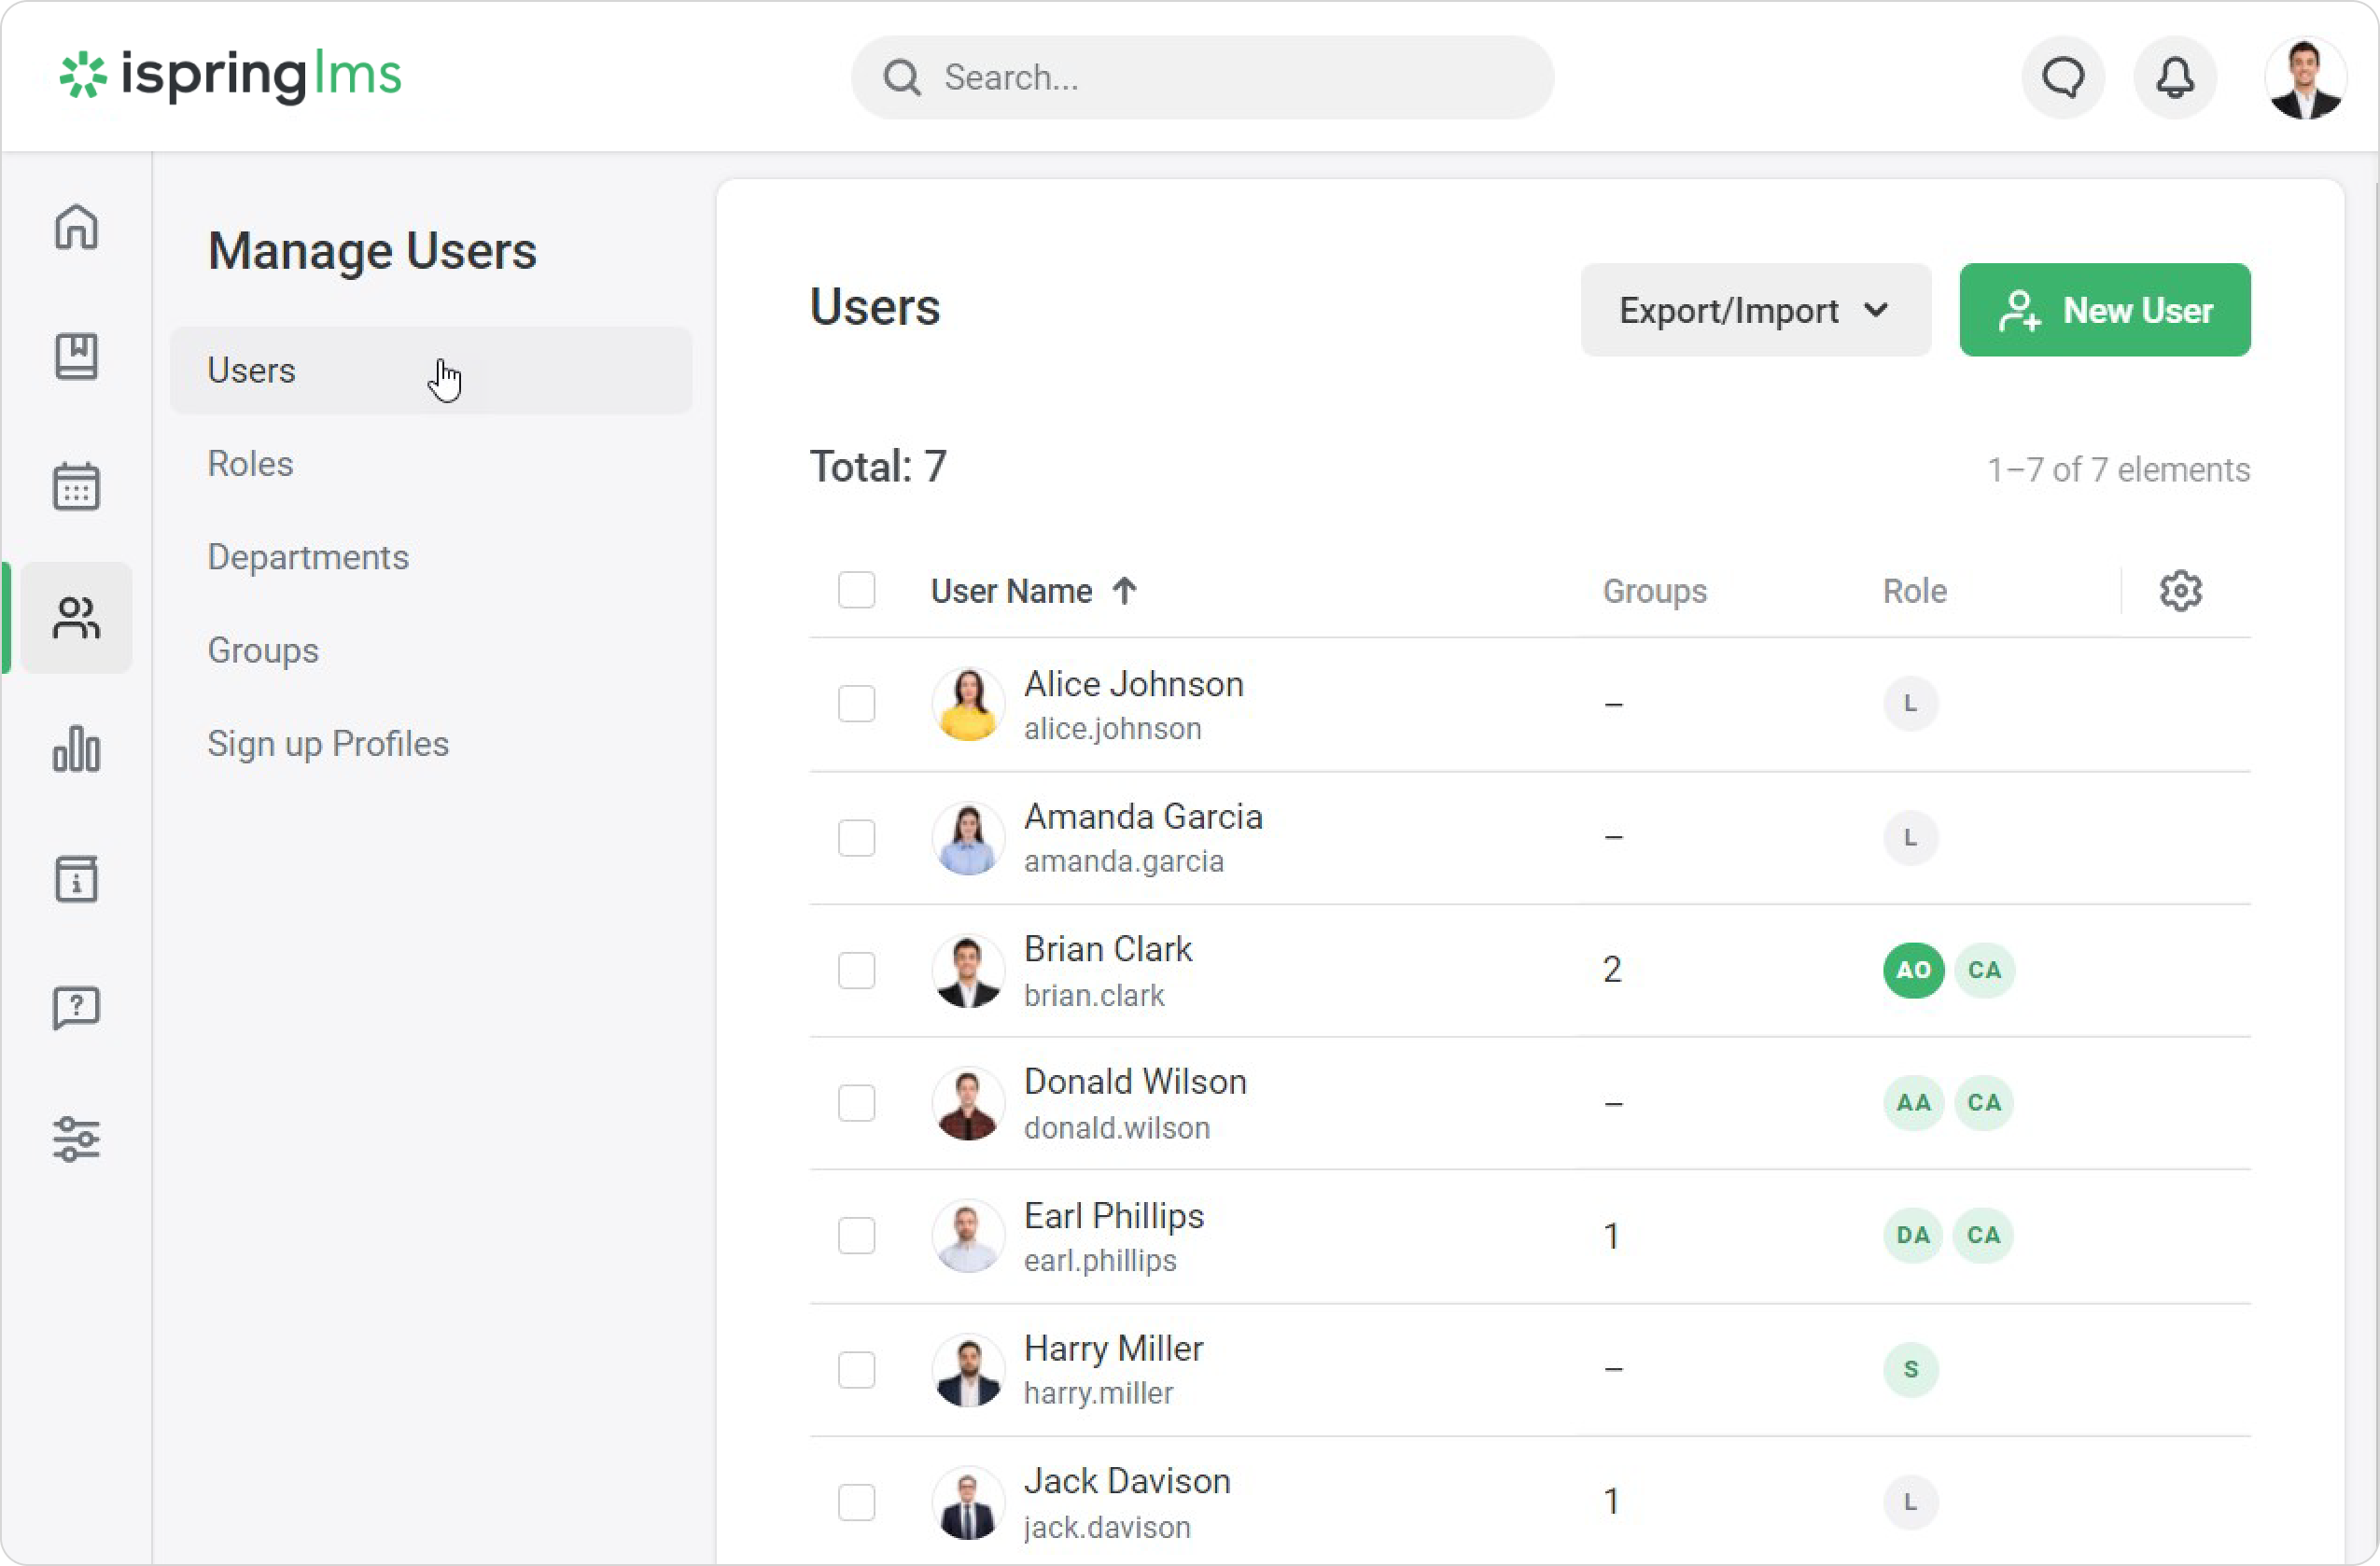2380x1566 pixels.
Task: Check the box next to Alice Johnson
Action: click(x=856, y=704)
